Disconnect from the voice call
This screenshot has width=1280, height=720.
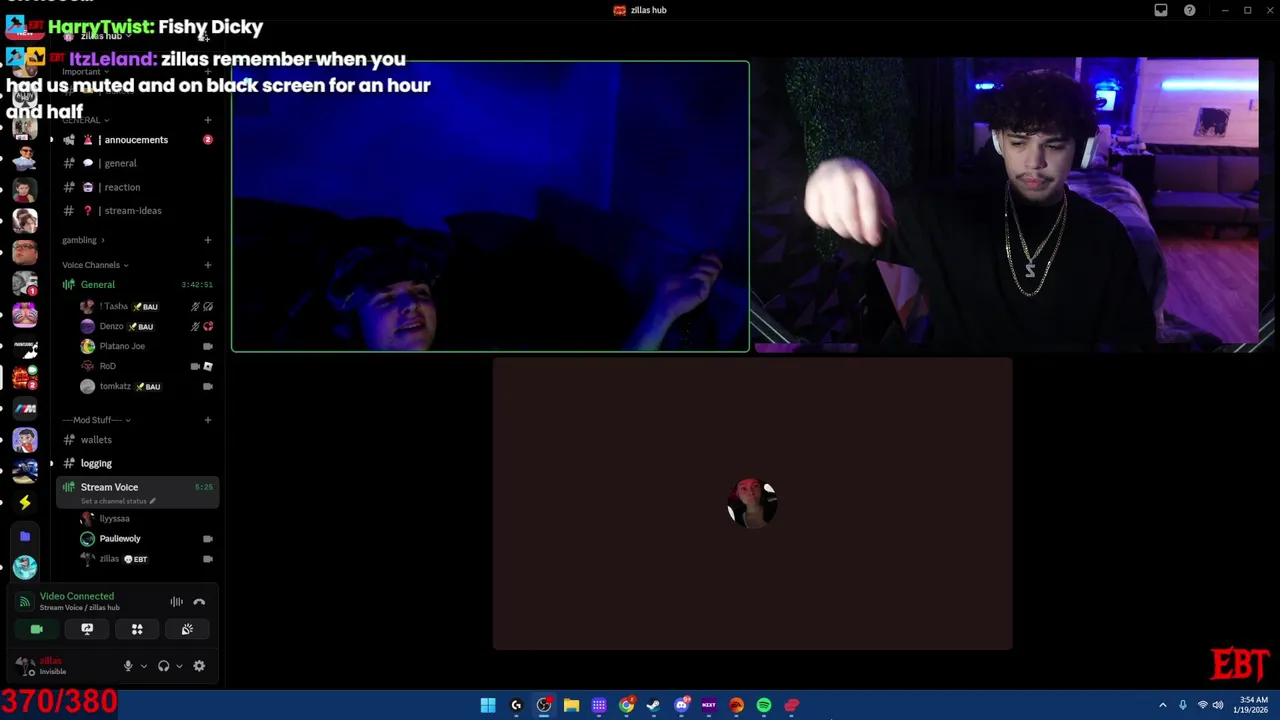(199, 602)
